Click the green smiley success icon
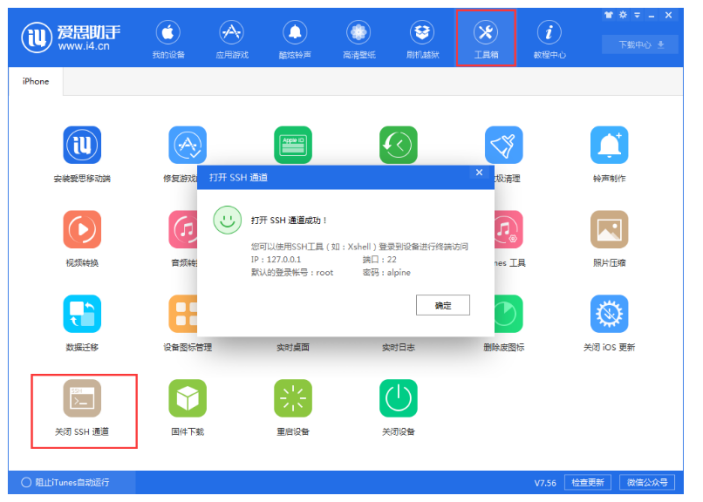Viewport: 703px width, 502px height. click(227, 220)
